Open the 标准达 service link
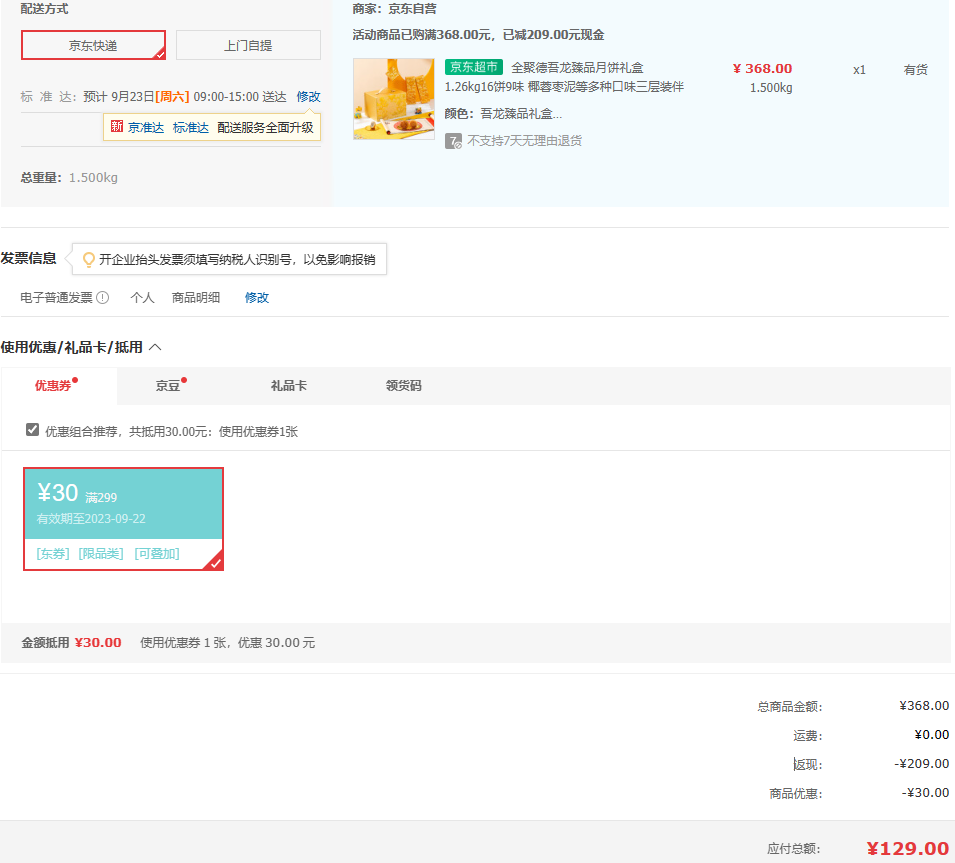The image size is (955, 863). 191,127
